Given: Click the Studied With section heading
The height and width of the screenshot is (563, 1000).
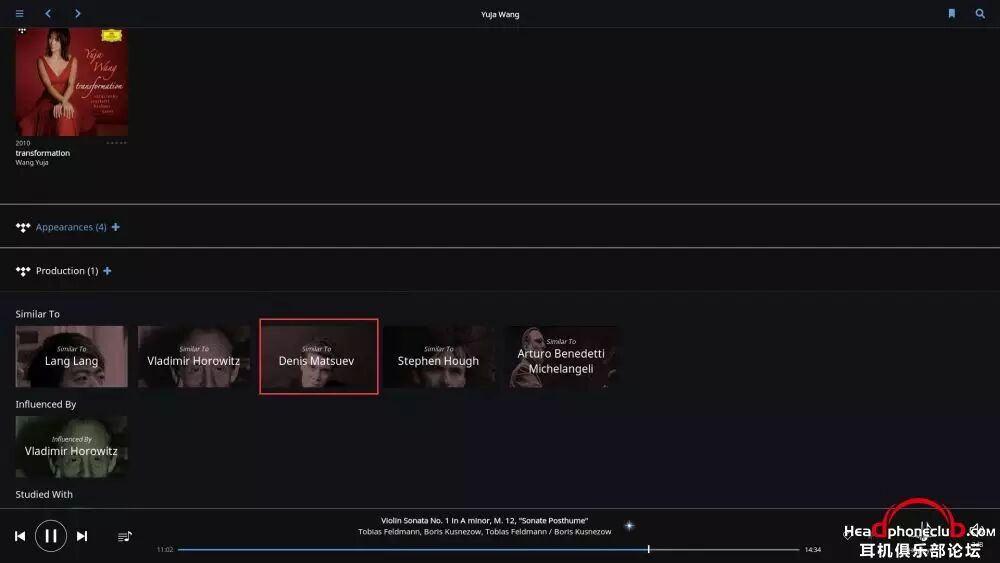Looking at the screenshot, I should point(44,494).
